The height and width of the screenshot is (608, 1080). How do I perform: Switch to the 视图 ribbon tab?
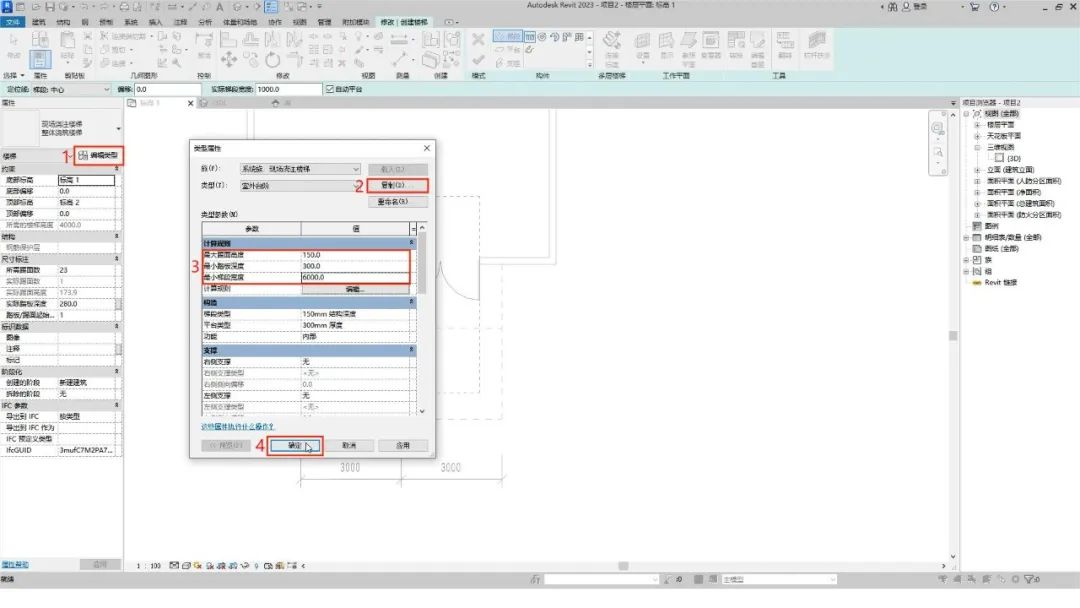pyautogui.click(x=300, y=22)
